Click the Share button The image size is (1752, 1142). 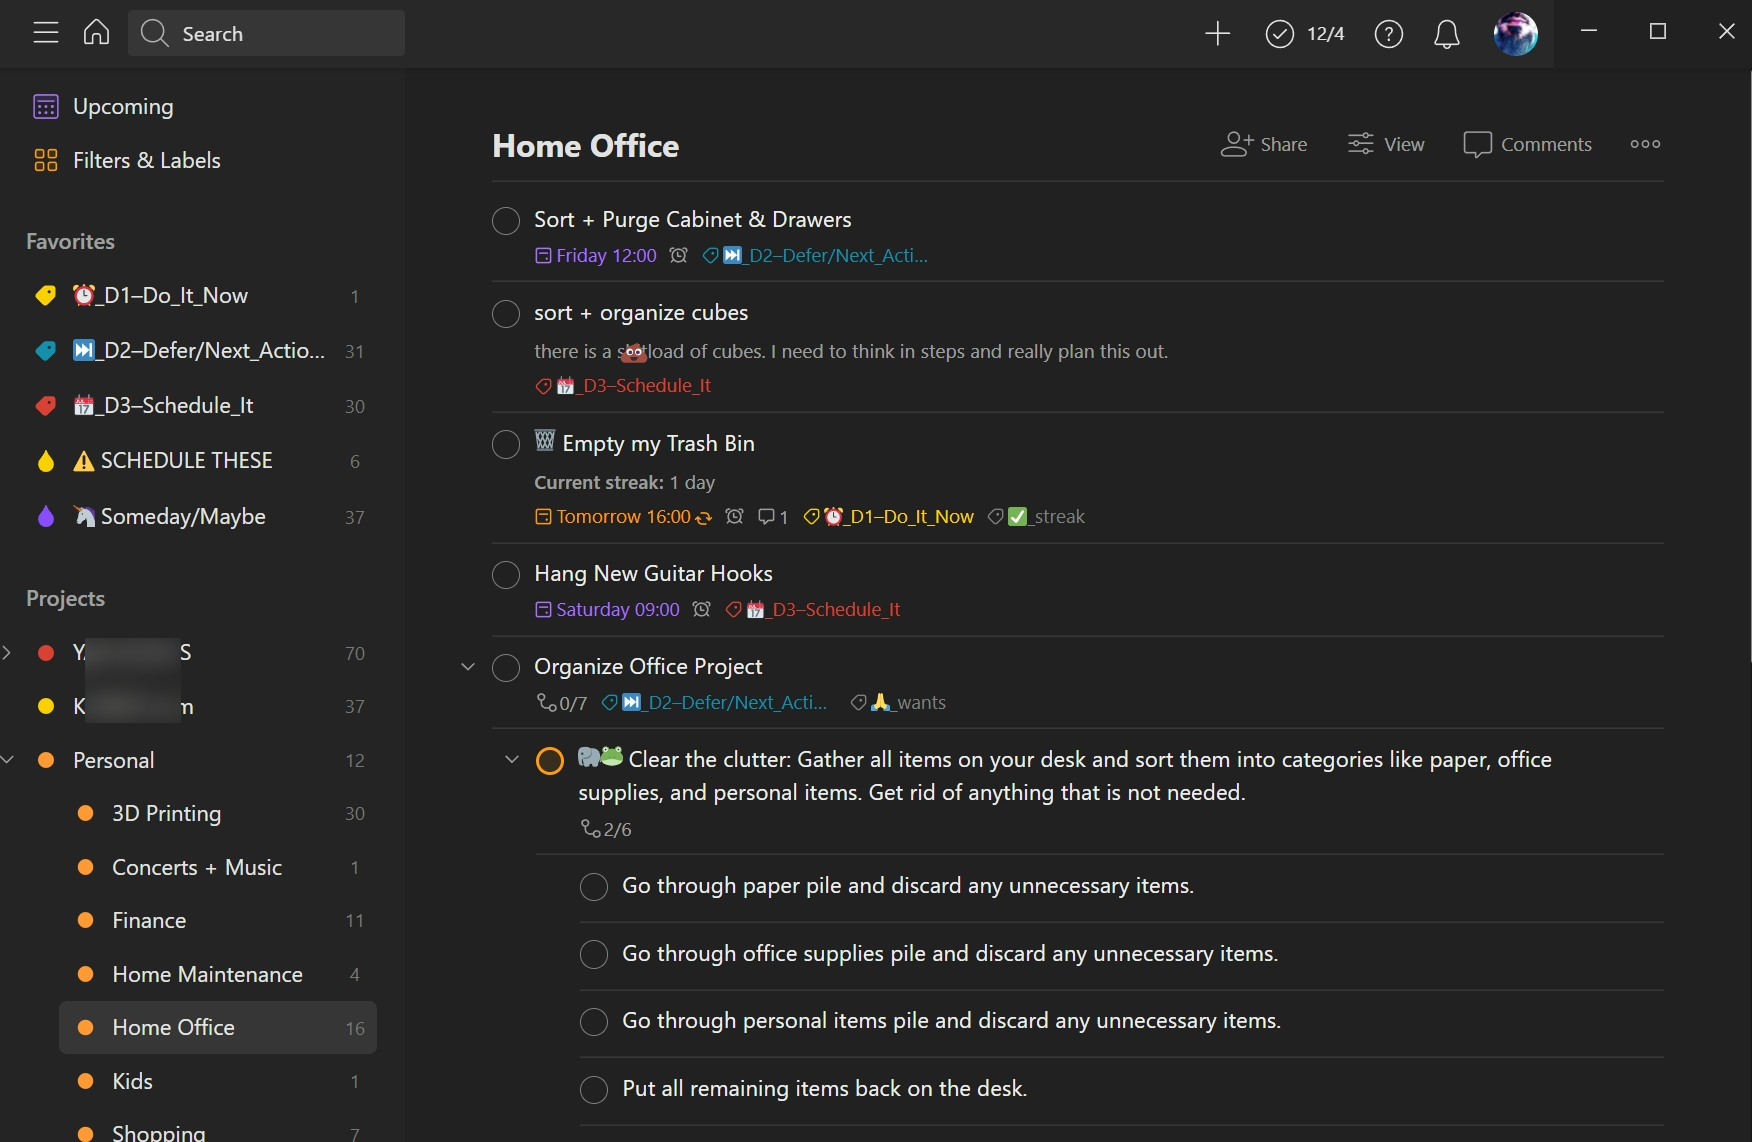click(x=1264, y=144)
